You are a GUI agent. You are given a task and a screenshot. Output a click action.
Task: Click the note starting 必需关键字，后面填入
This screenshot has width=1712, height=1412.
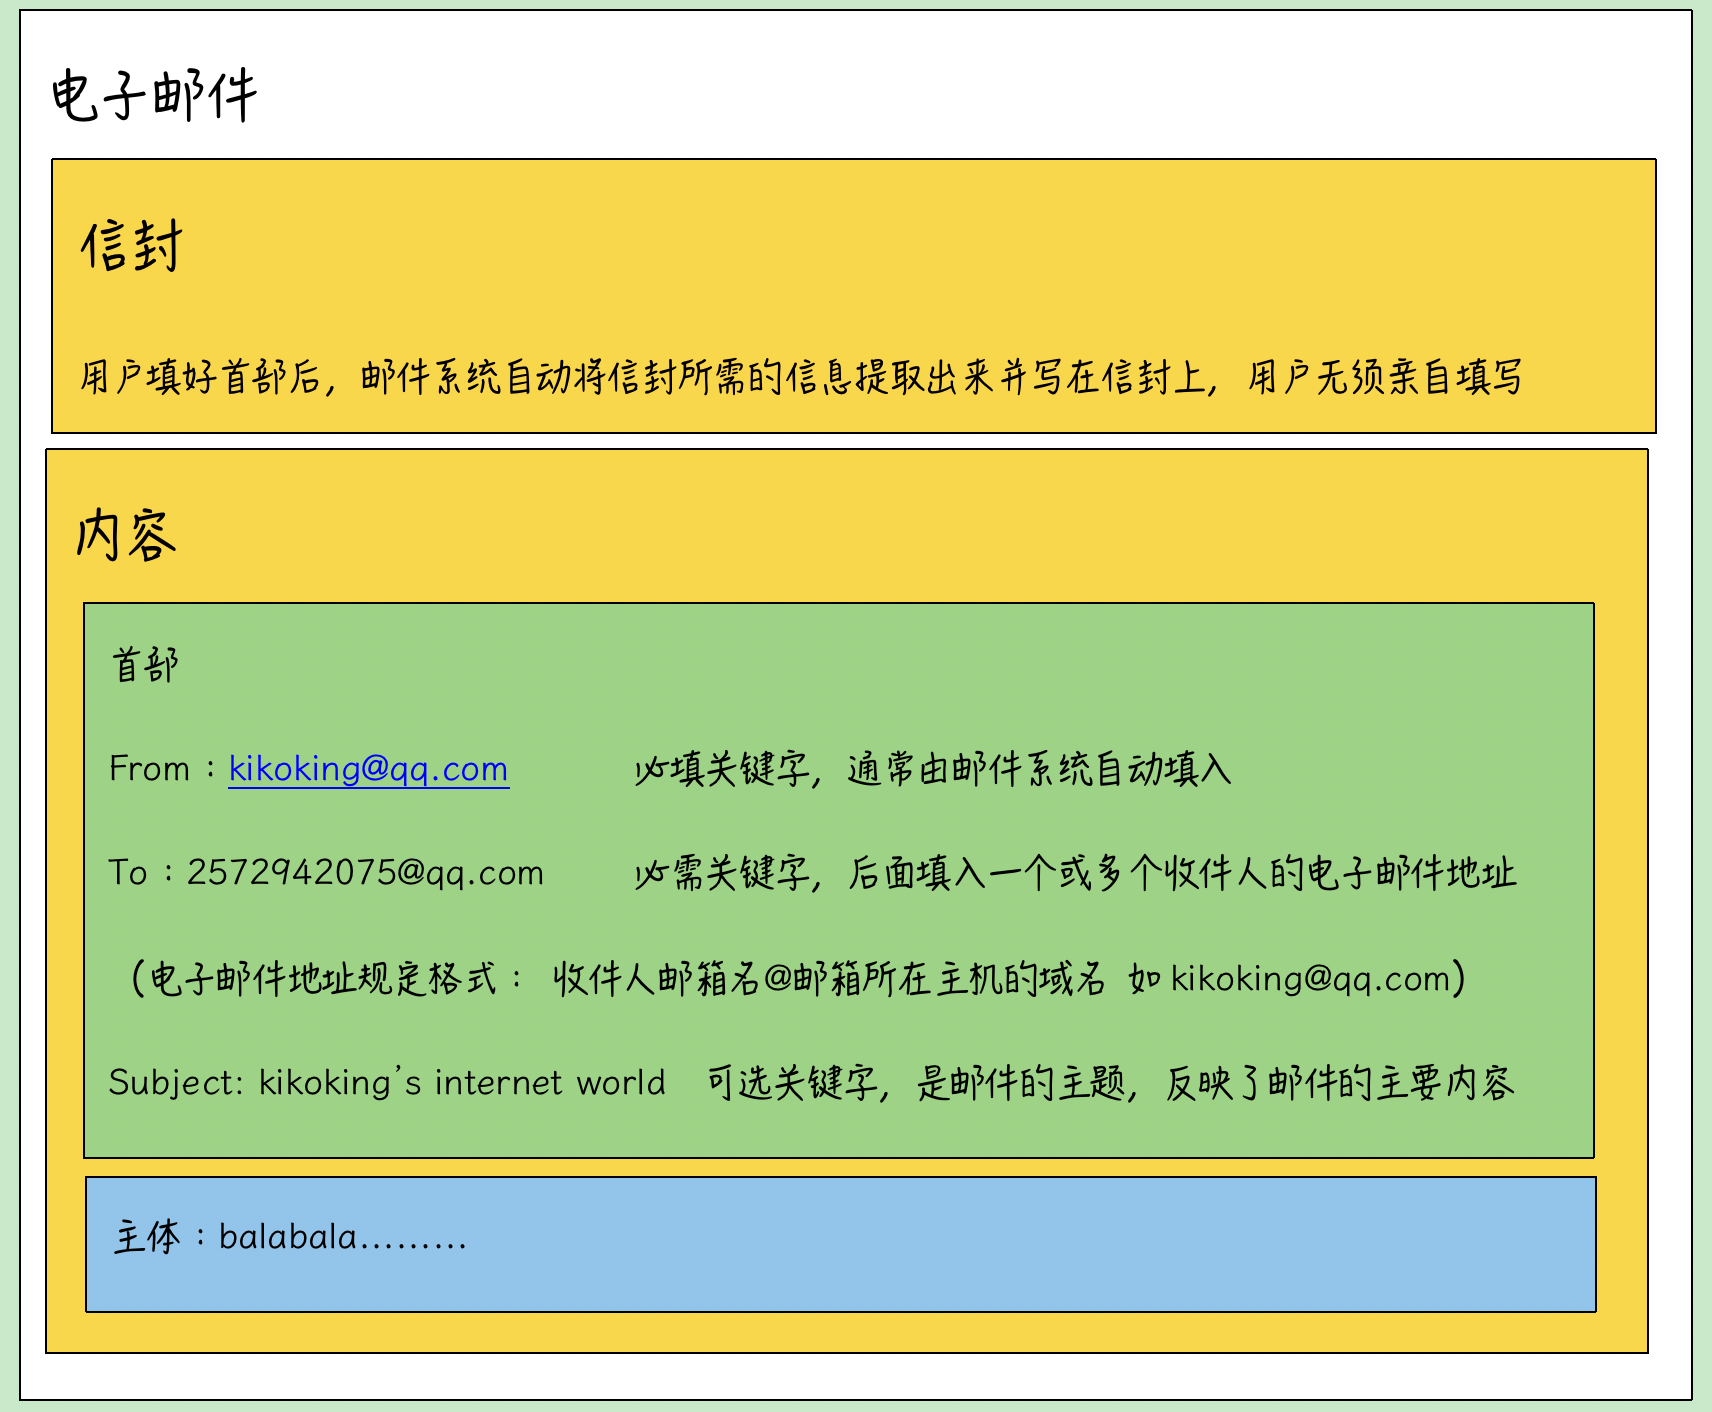(1075, 873)
